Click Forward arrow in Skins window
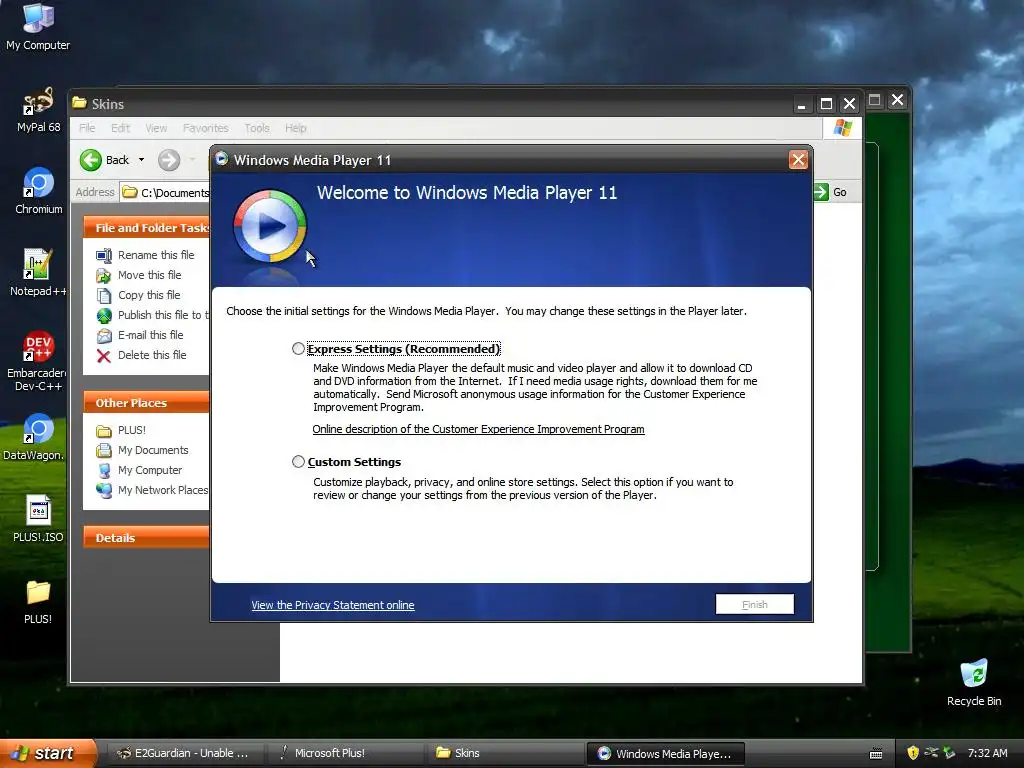Image resolution: width=1024 pixels, height=768 pixels. [x=169, y=160]
